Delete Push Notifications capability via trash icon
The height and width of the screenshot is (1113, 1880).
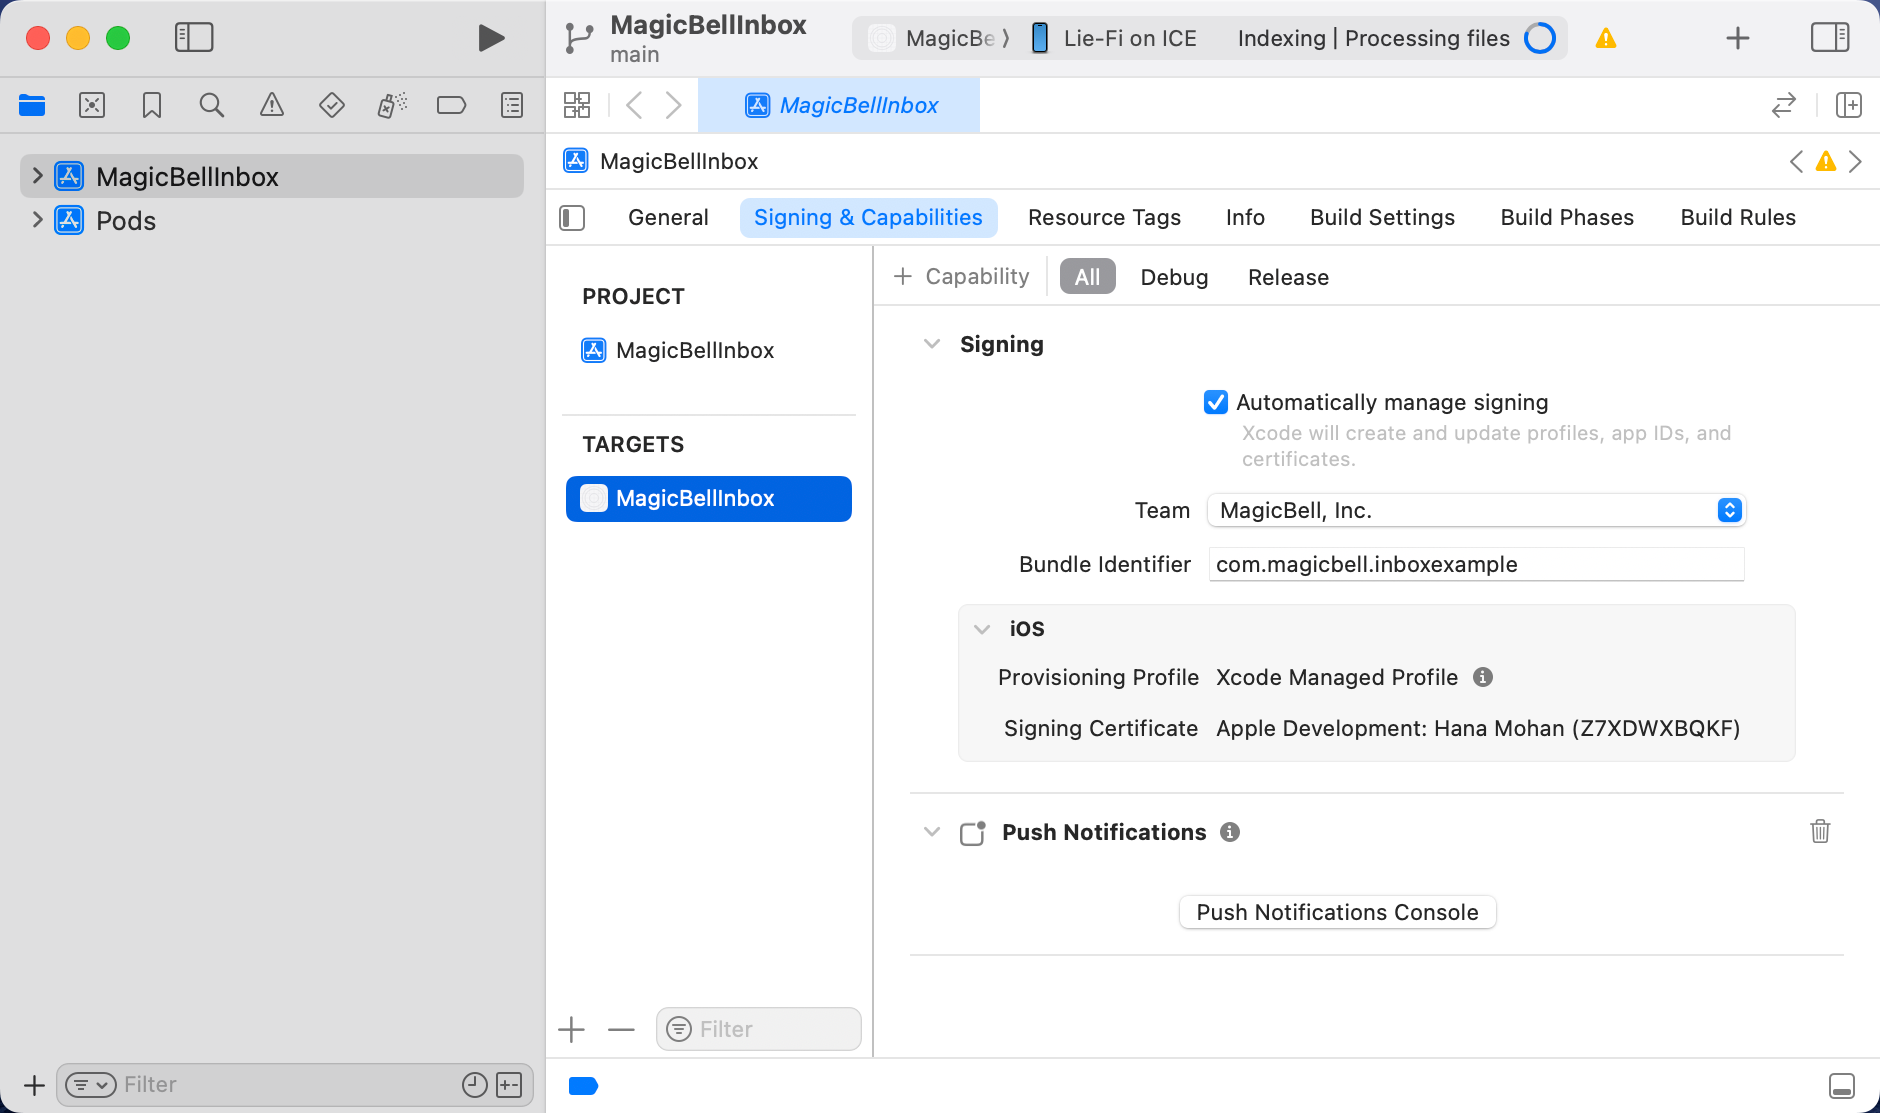(x=1820, y=831)
